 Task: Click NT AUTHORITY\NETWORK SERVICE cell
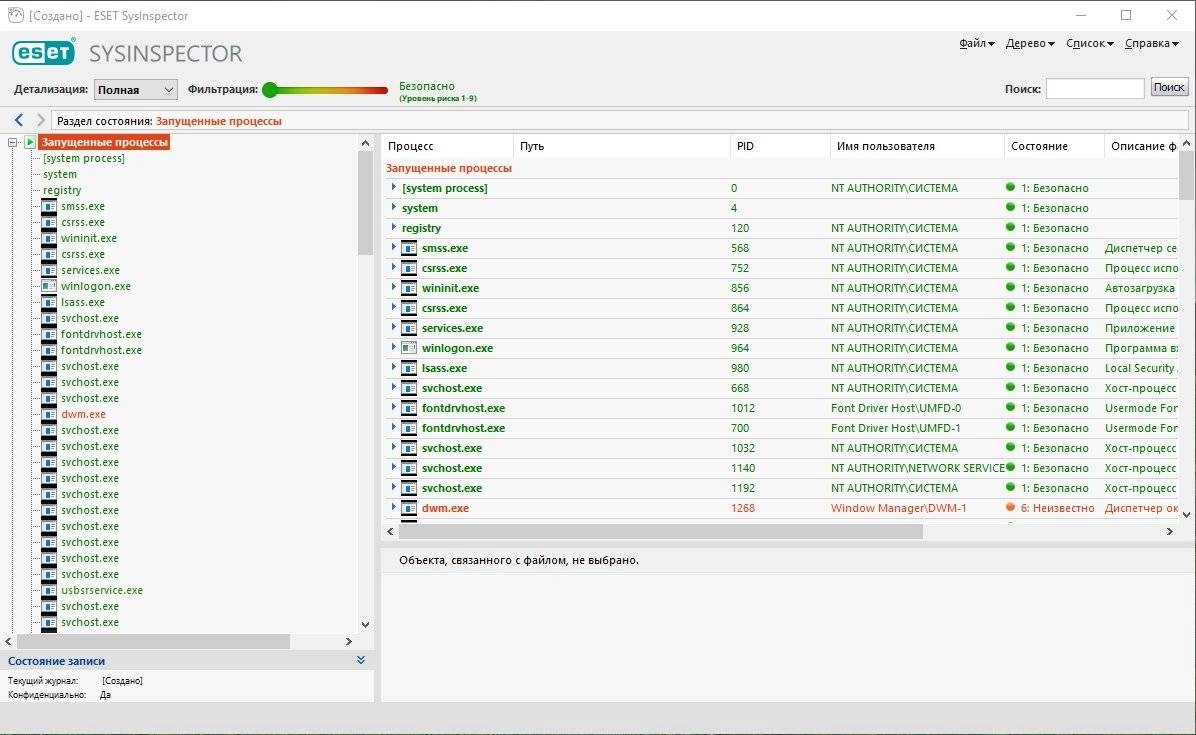tap(918, 468)
